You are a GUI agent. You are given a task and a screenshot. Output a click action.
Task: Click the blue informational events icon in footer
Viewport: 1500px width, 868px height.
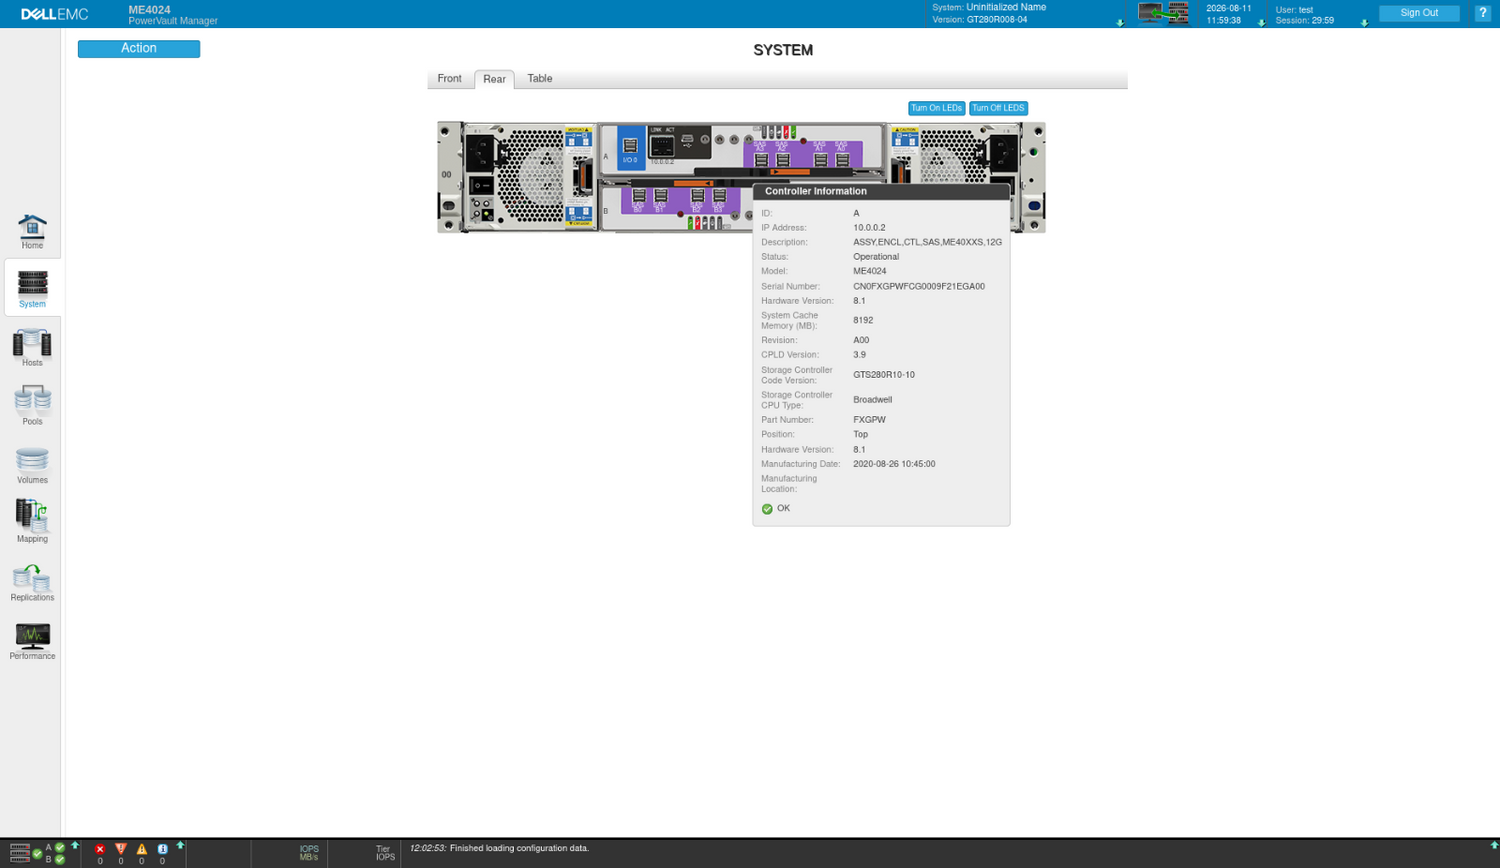click(163, 849)
